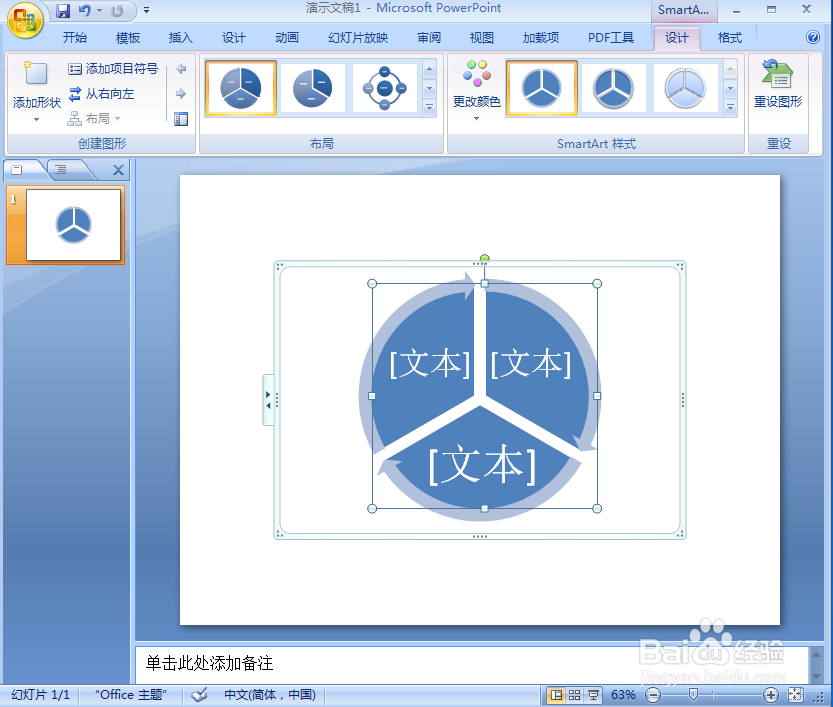Click the bottom [文本] pie segment
This screenshot has width=833, height=707.
click(x=482, y=465)
